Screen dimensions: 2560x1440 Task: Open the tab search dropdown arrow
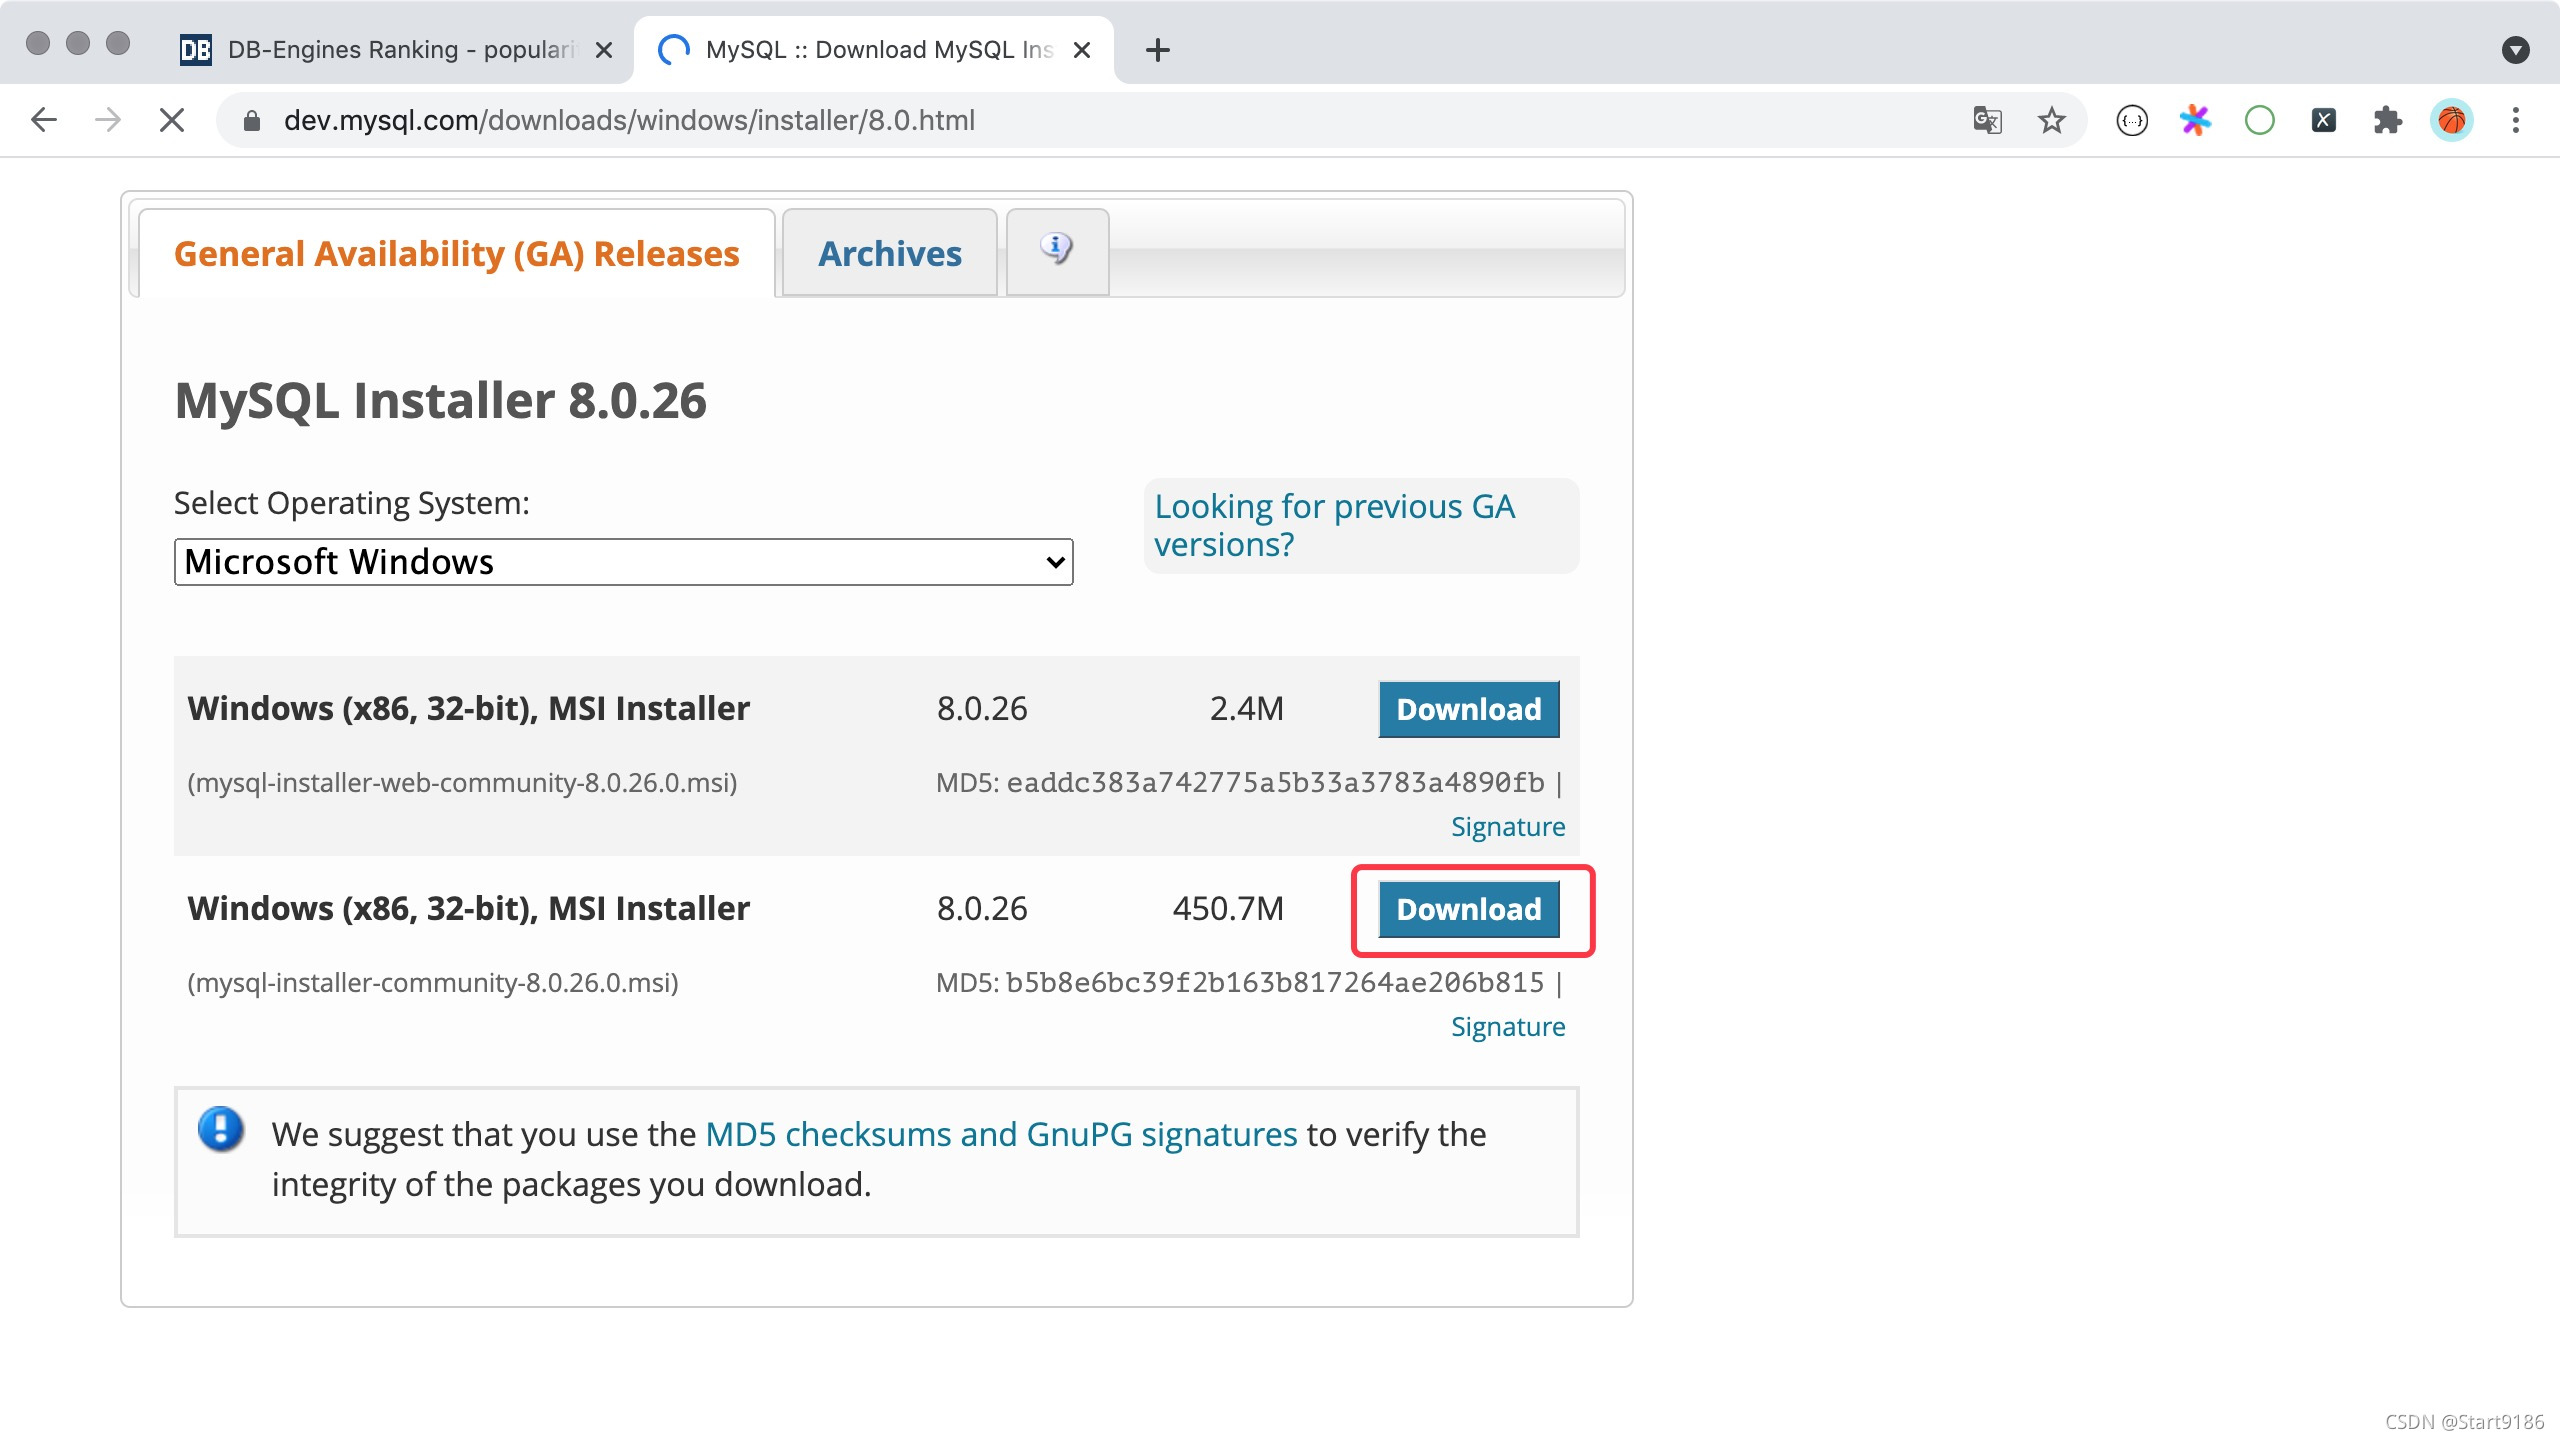coord(2515,50)
